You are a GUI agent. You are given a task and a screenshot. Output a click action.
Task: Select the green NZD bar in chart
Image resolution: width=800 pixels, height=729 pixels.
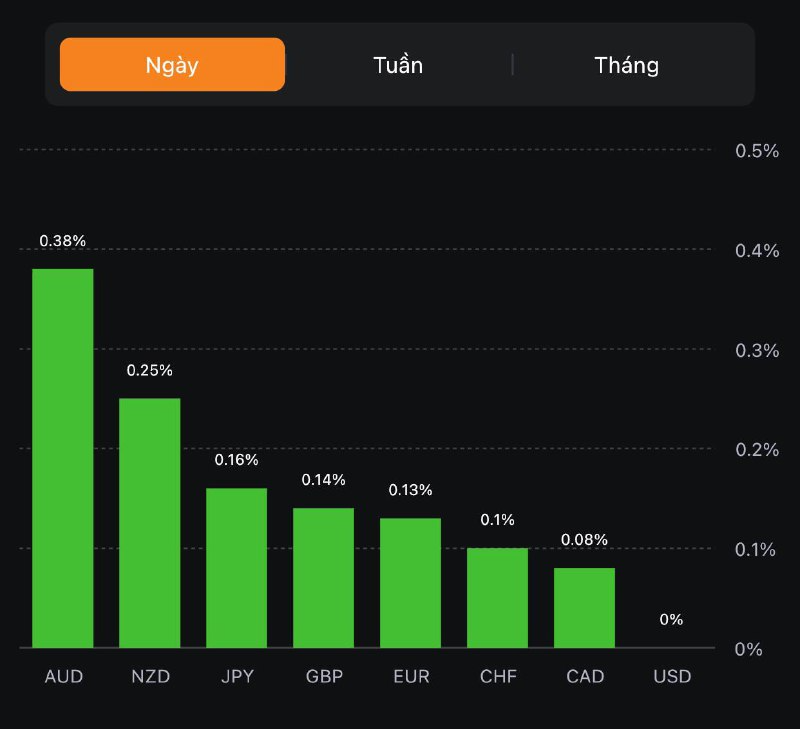[150, 522]
